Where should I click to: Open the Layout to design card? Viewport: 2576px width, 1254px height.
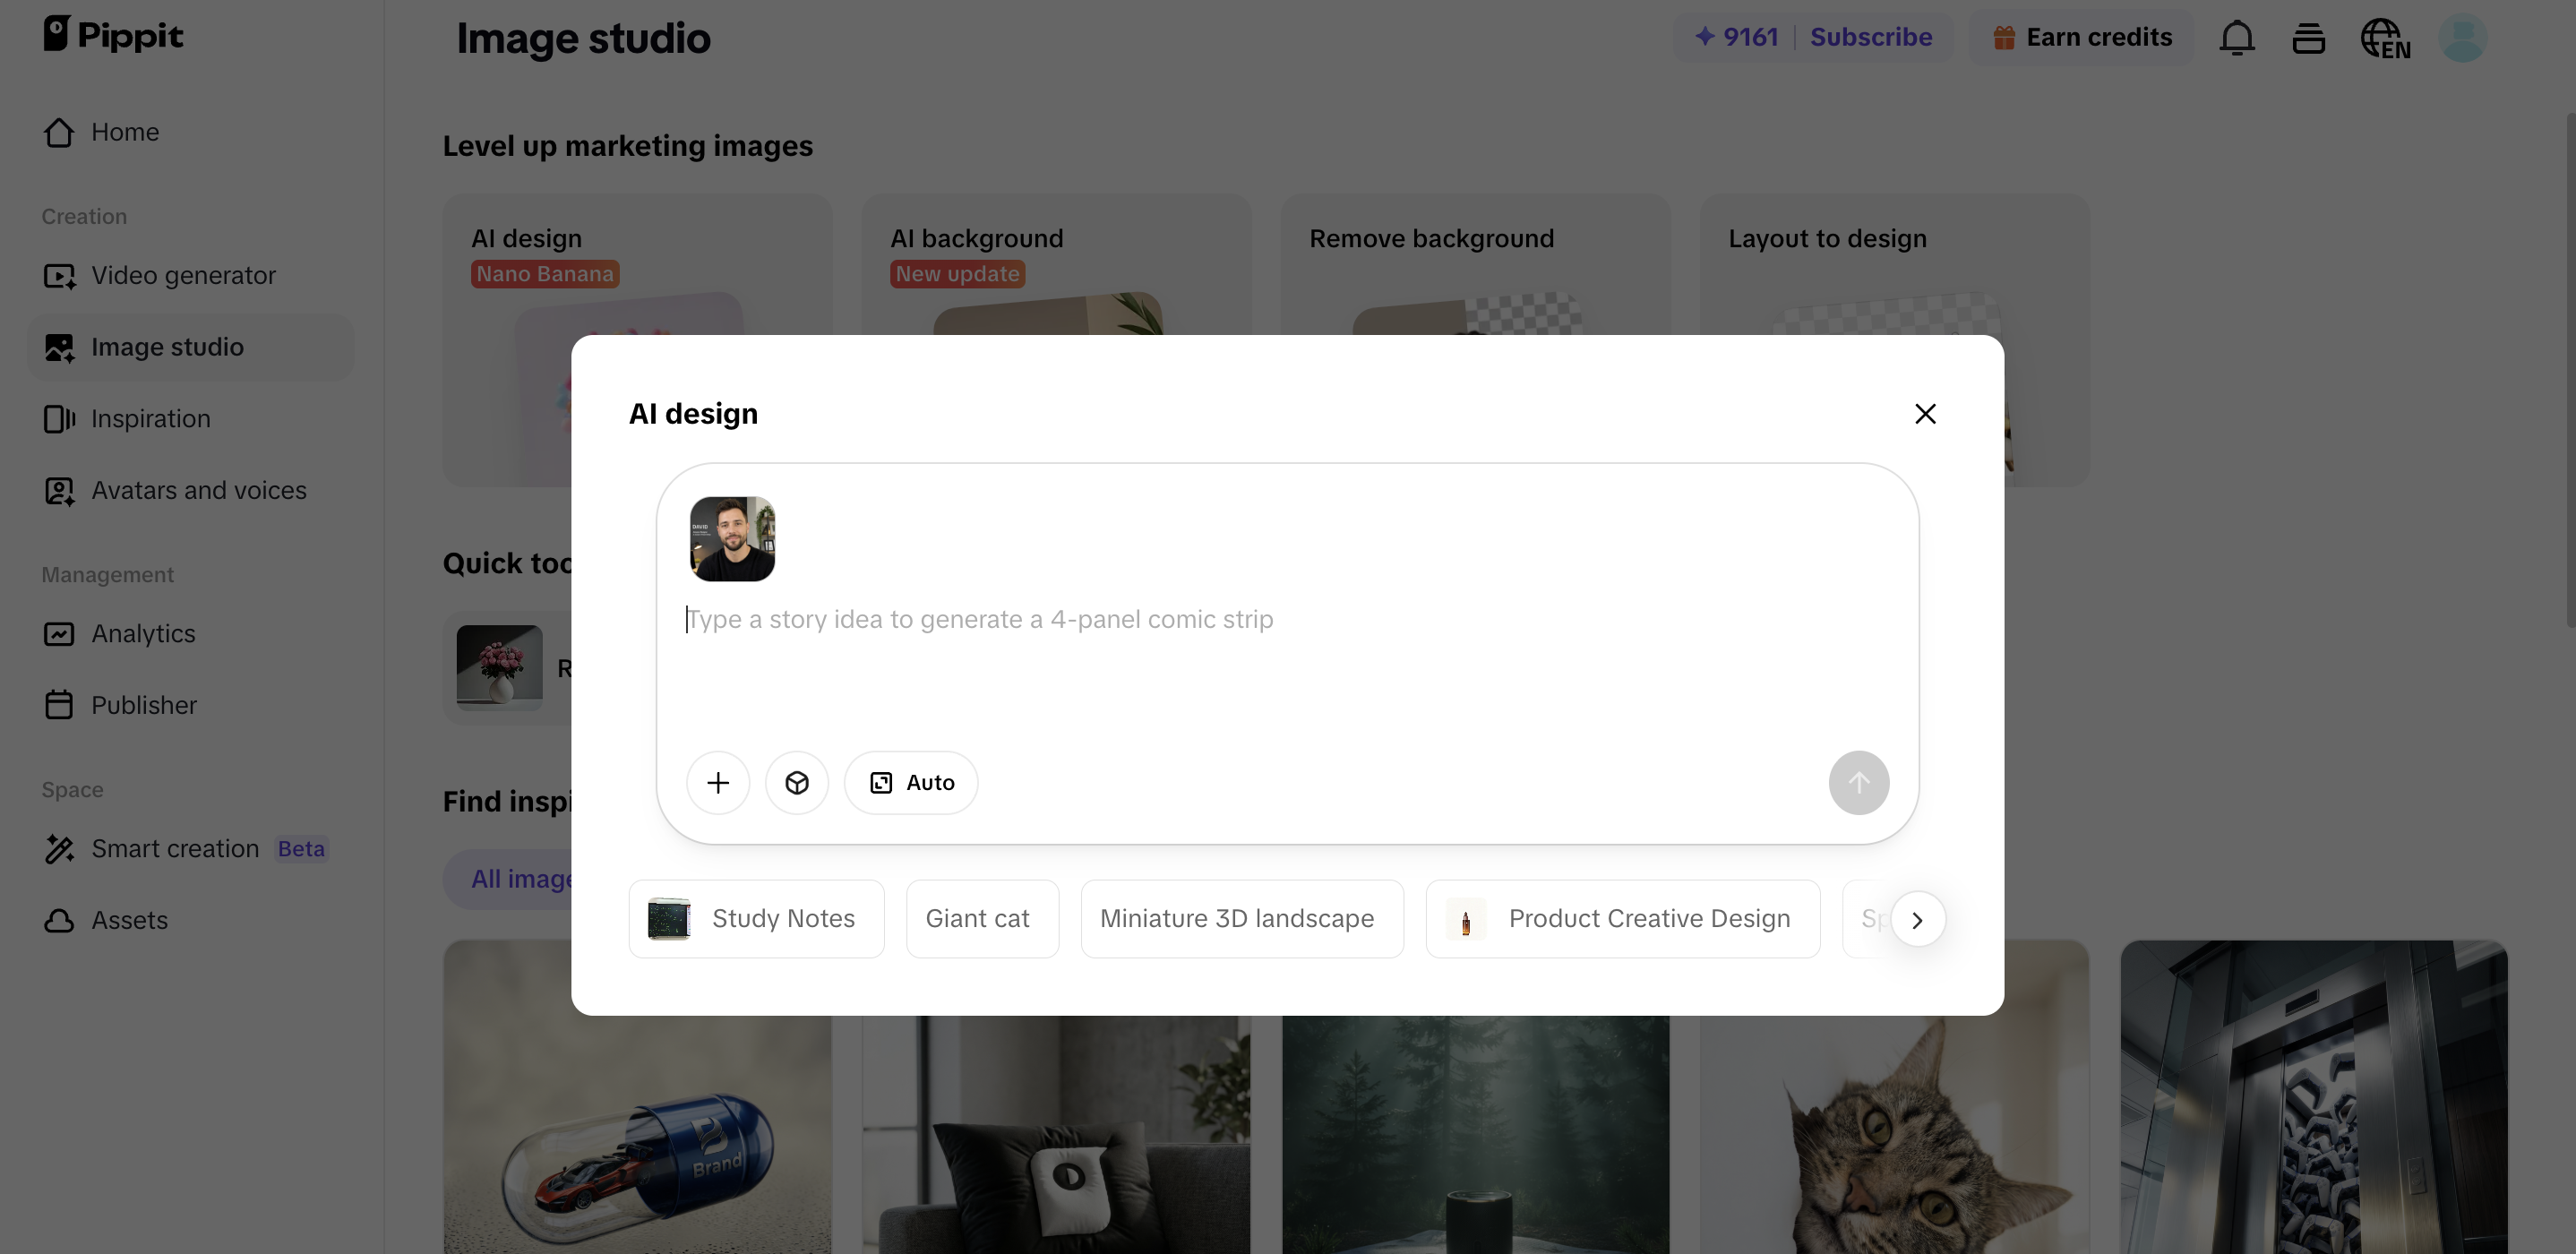tap(1894, 264)
